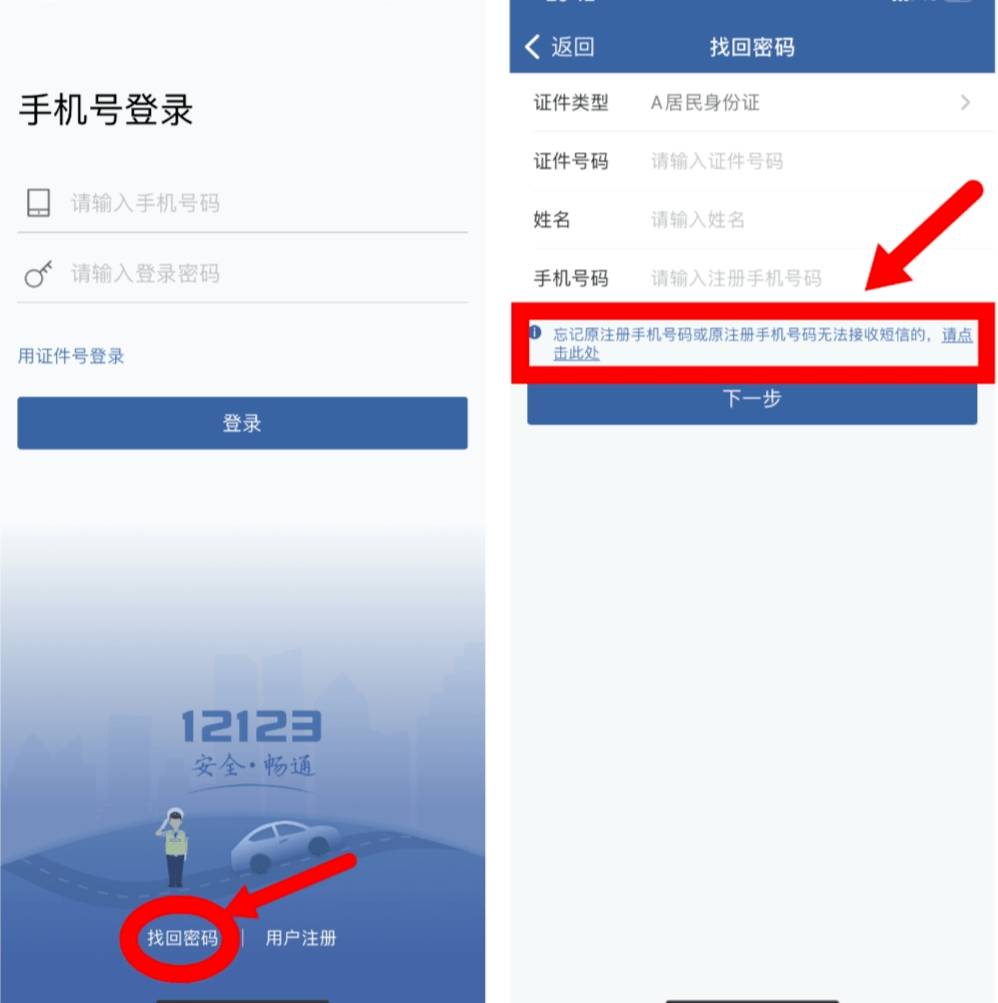
Task: Click the 登录 login button
Action: pos(242,423)
